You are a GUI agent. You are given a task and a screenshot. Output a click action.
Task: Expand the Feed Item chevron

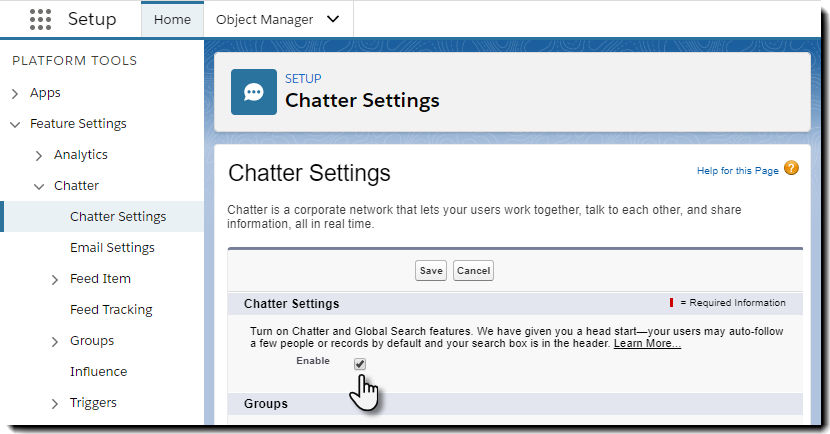pos(55,279)
